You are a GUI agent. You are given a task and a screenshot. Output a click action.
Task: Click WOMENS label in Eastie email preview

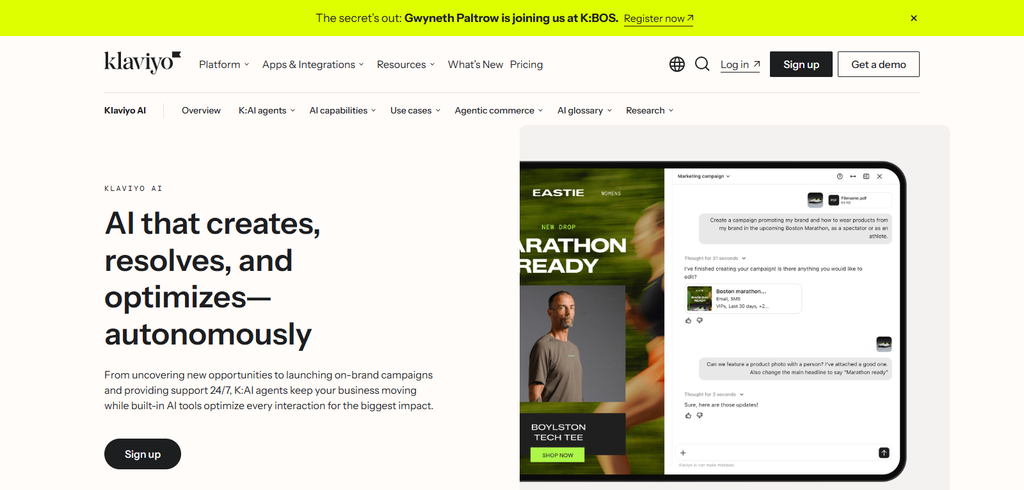click(611, 193)
